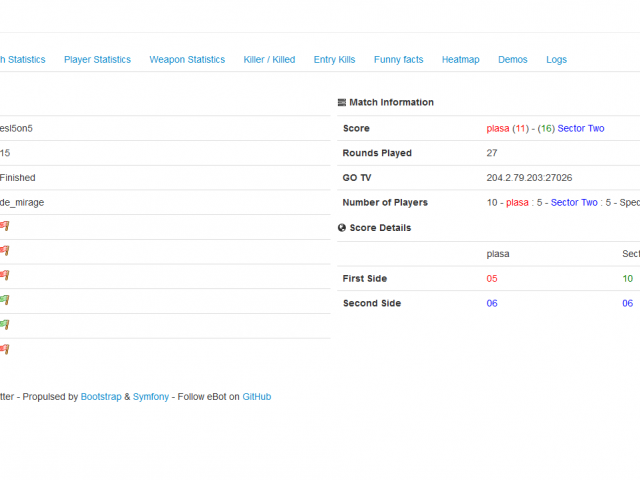This screenshot has height=480, width=640.
Task: Follow the Bootstrap link in the footer
Action: pos(101,397)
